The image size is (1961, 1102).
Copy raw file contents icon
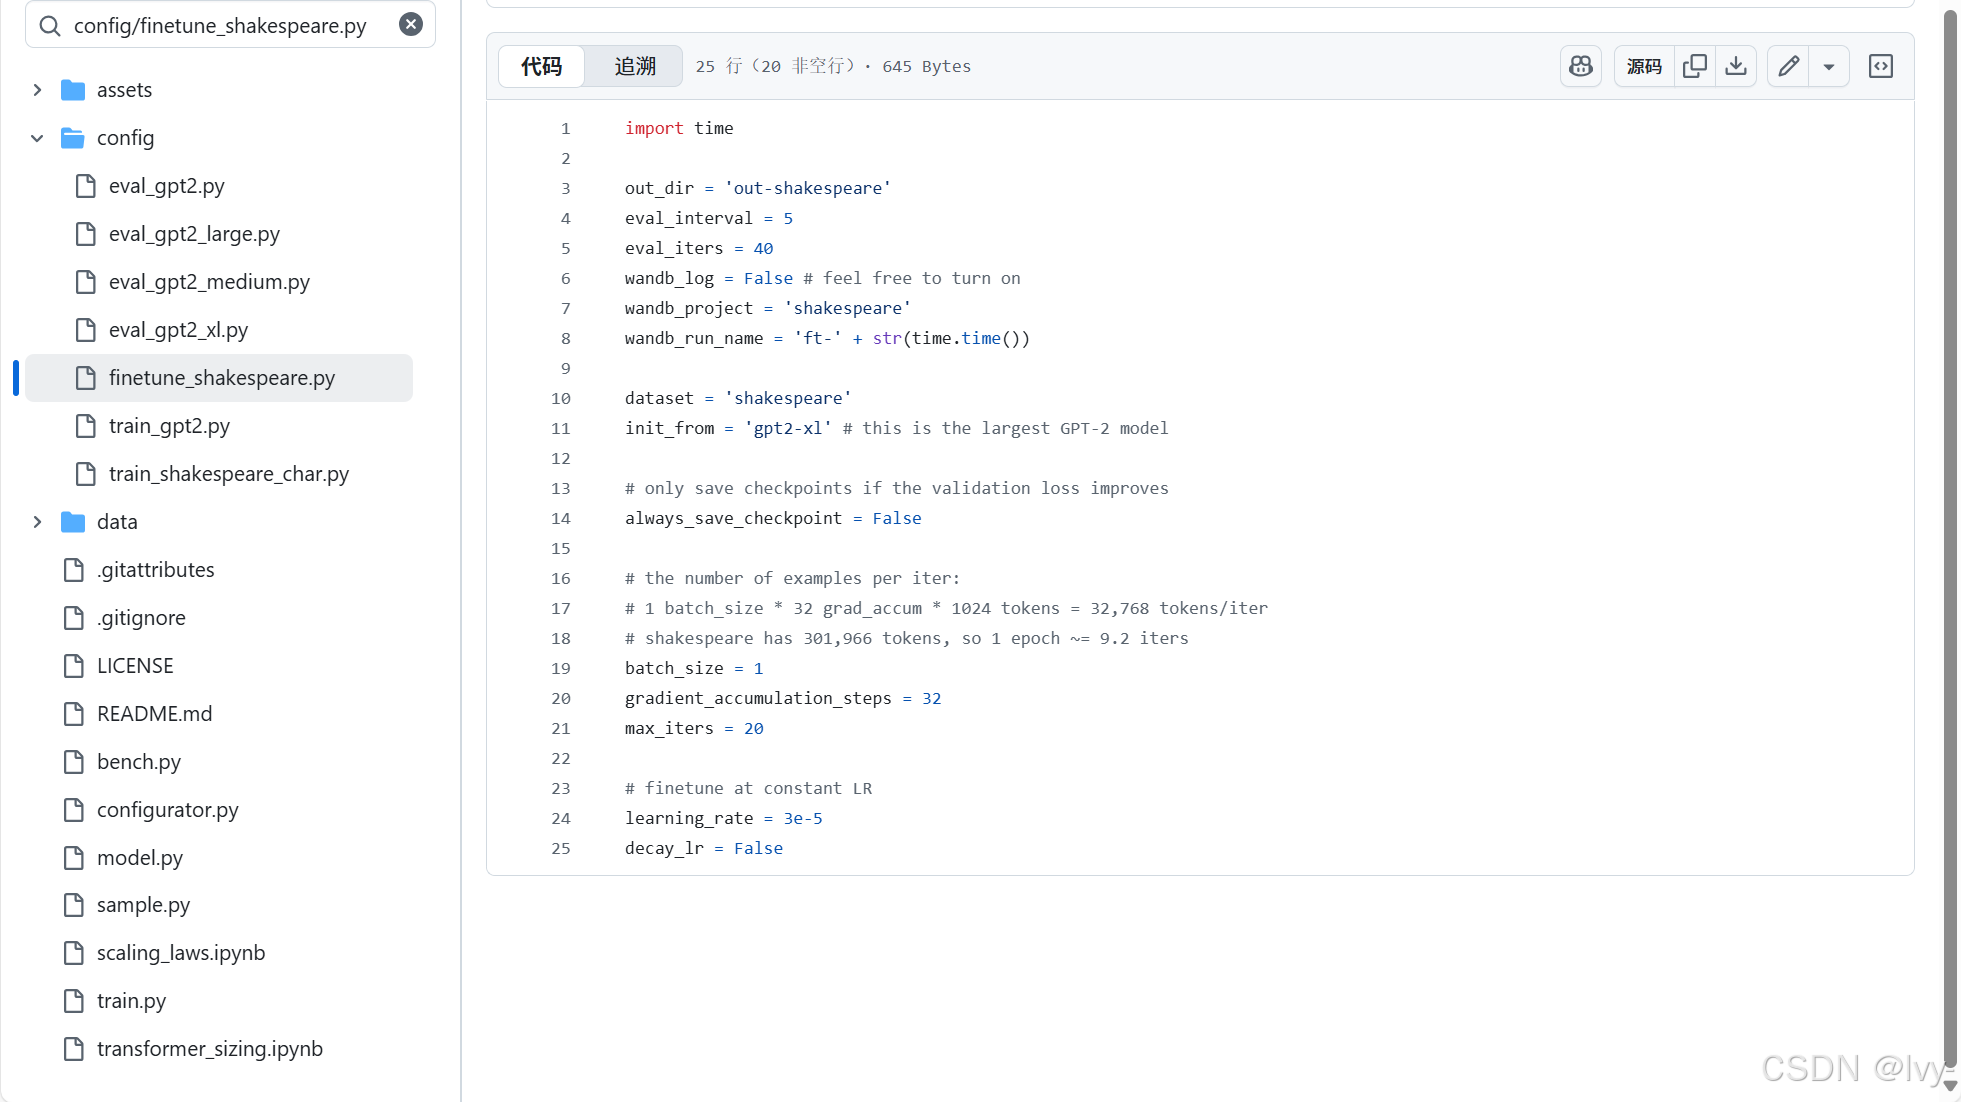pos(1695,66)
